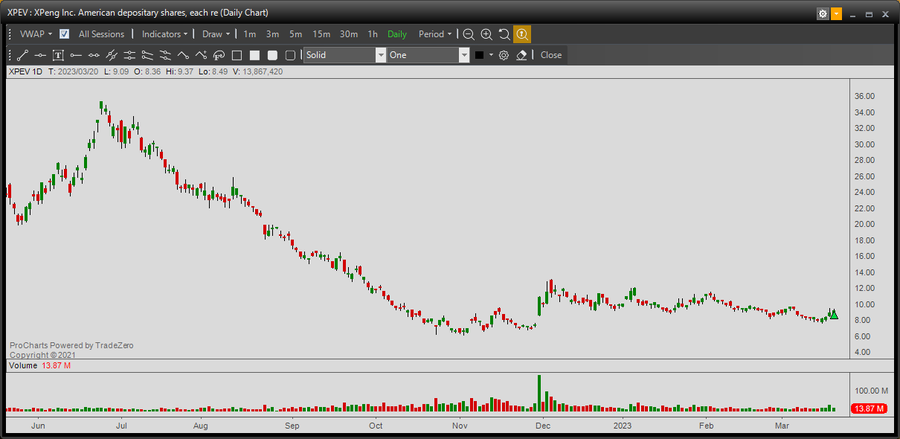The height and width of the screenshot is (439, 900).
Task: Click the Close button on drawing toolbar
Action: pyautogui.click(x=551, y=55)
